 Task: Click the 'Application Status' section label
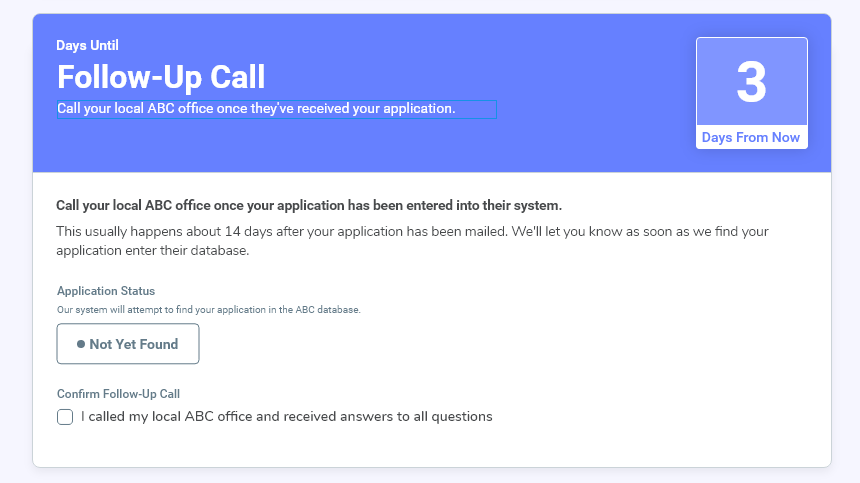click(x=106, y=291)
